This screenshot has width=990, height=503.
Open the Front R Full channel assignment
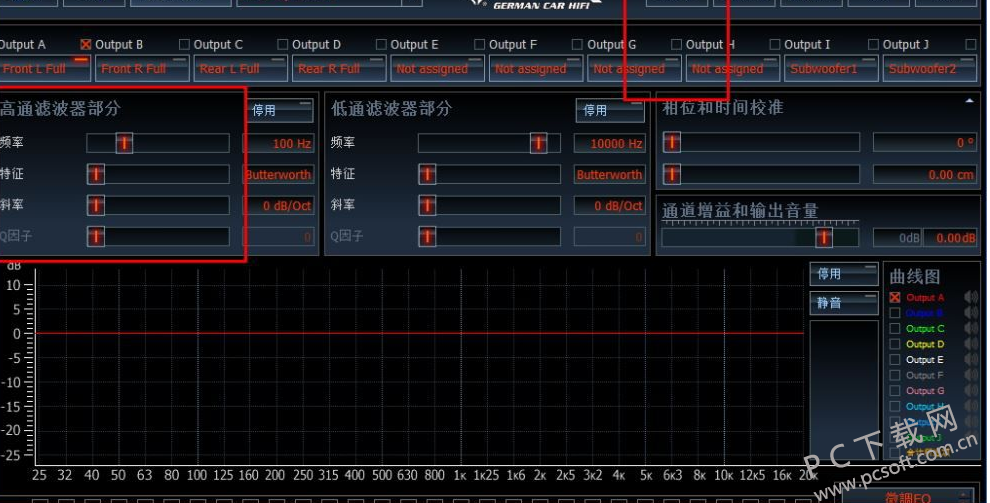tap(142, 68)
